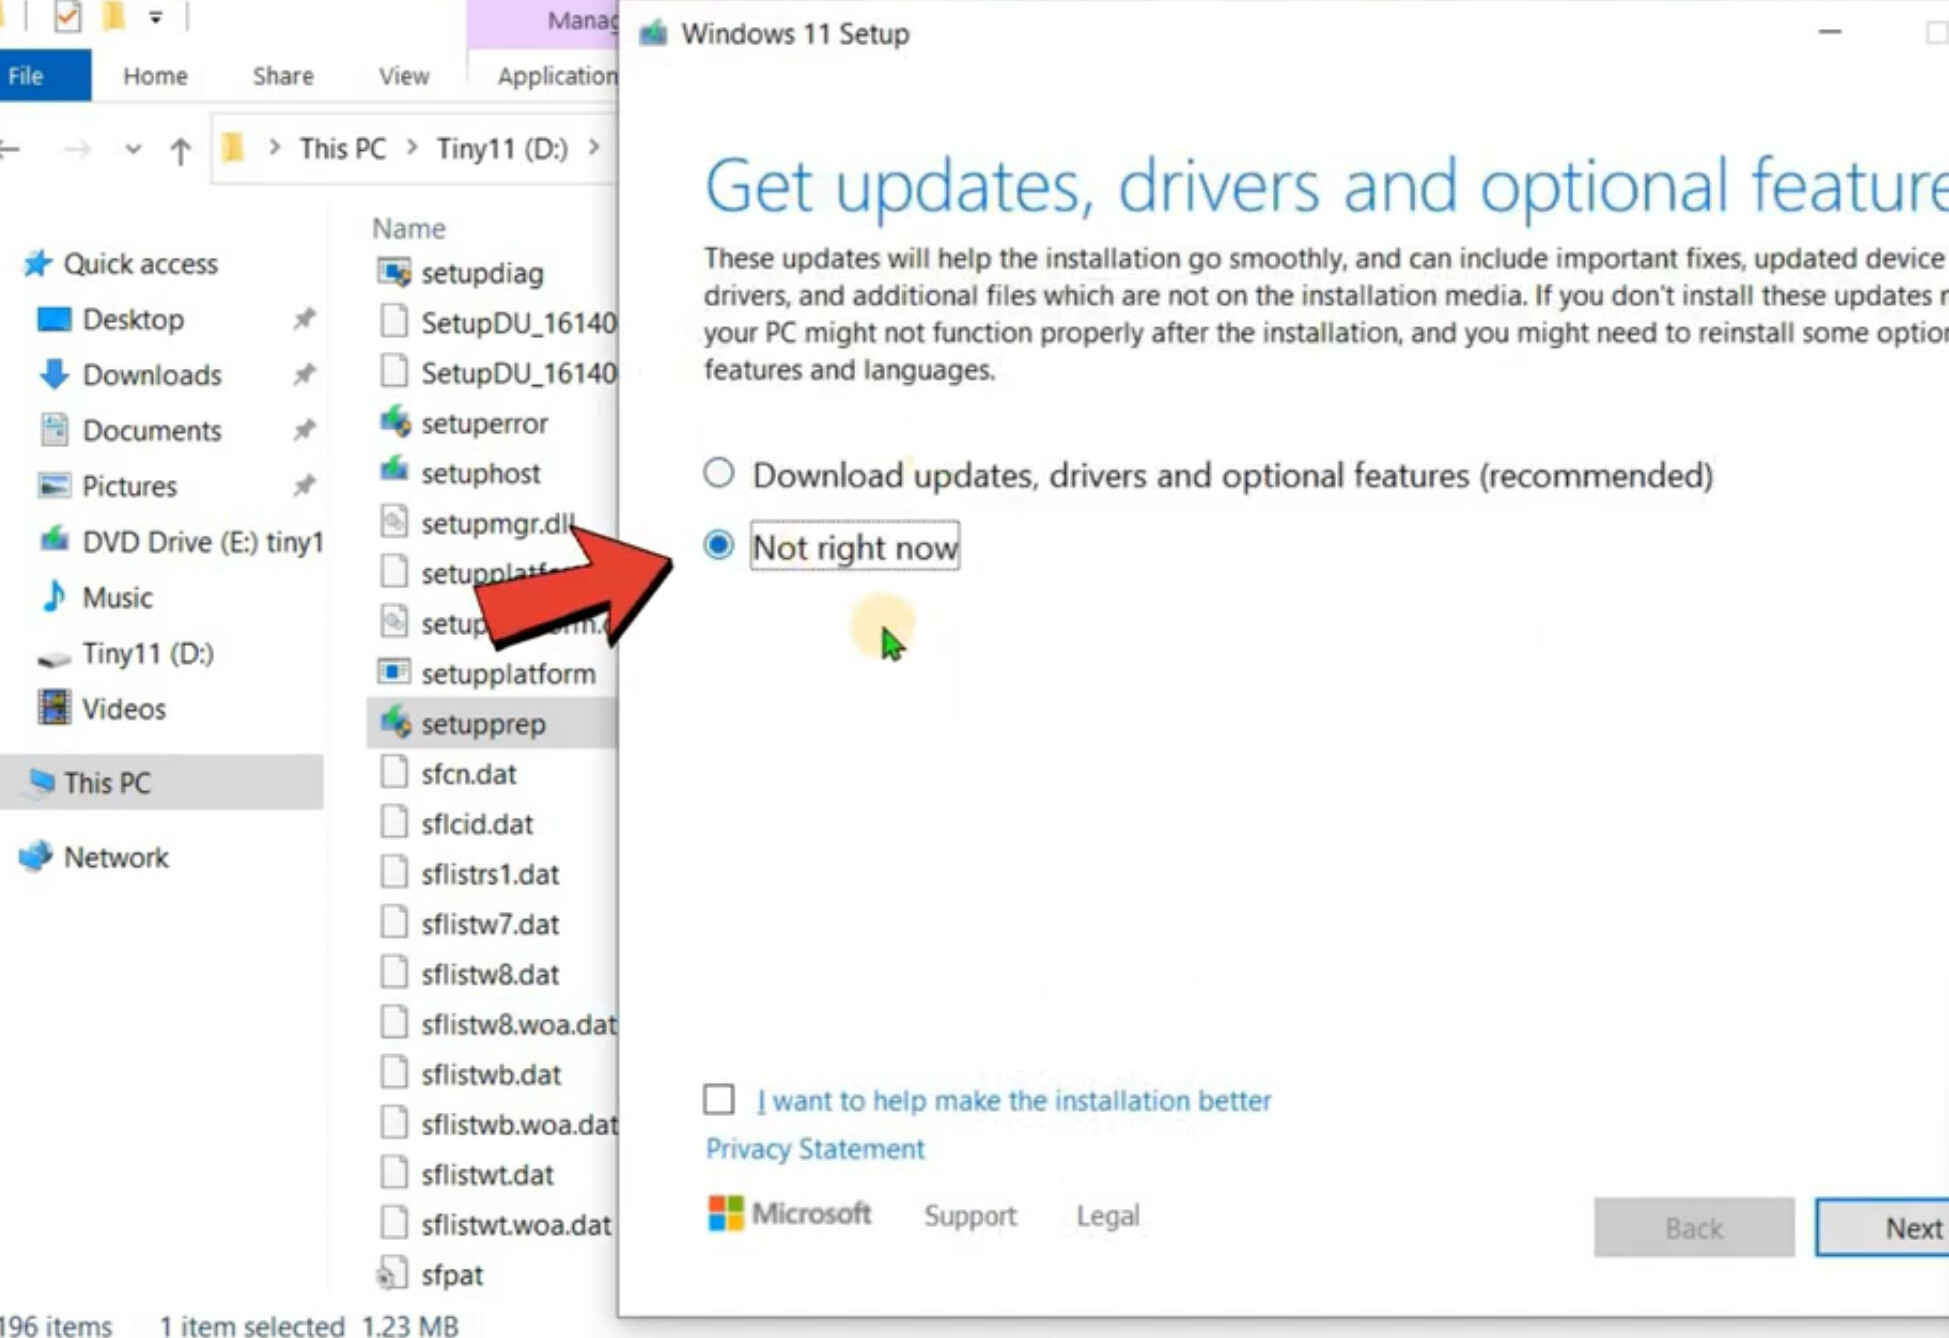Screen dimensions: 1949x1338
Task: Open DVD Drive (E:) in navigation pane
Action: pyautogui.click(x=203, y=542)
